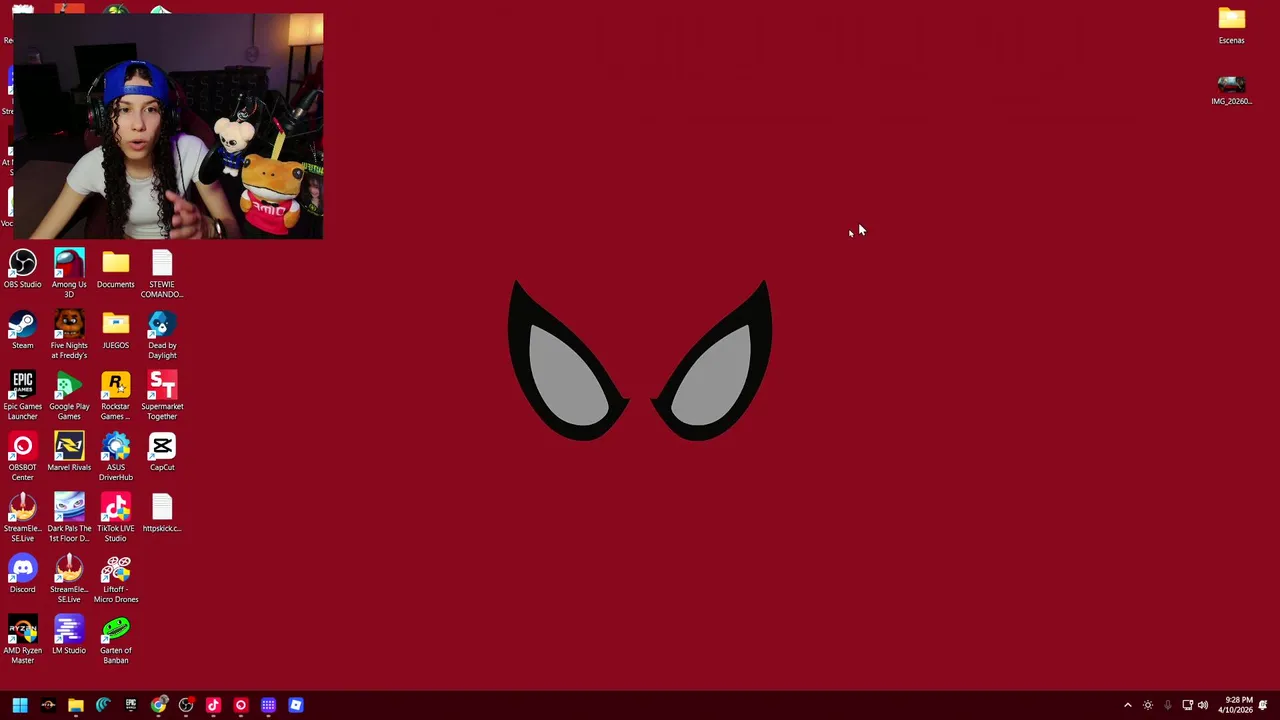This screenshot has height=720, width=1280.
Task: Open AMD Ryzen Master shortcut
Action: tap(22, 639)
